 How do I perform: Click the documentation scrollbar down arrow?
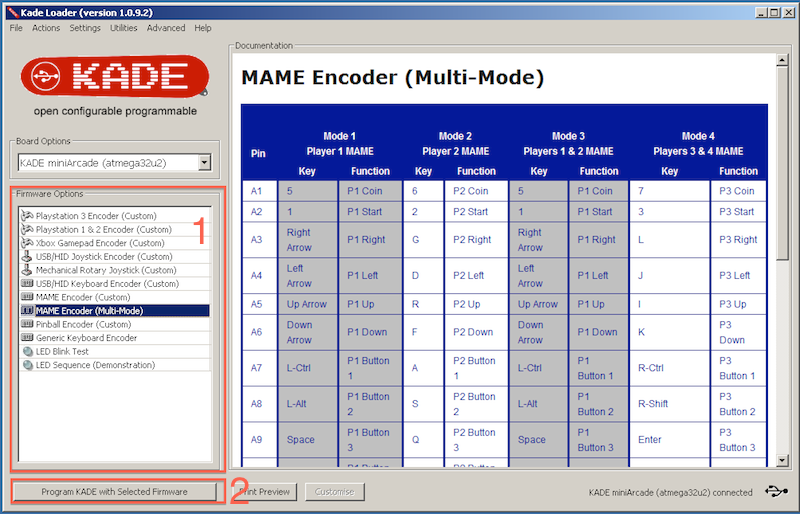[782, 460]
